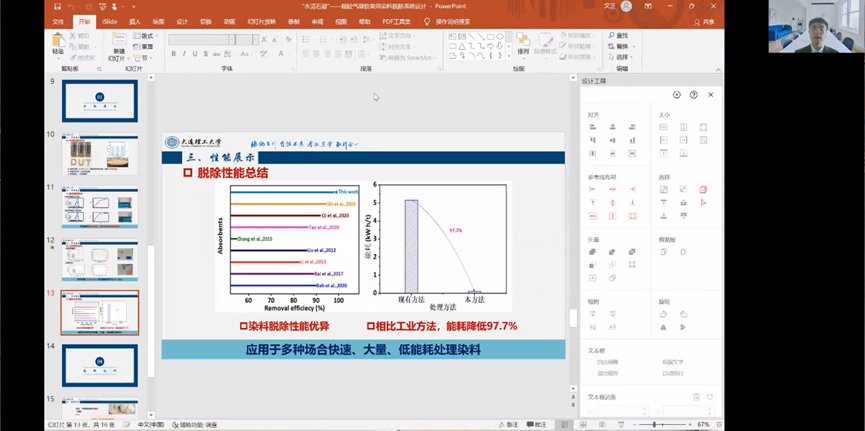Click the Comments (批注) status bar button
865x431 pixels.
[536, 425]
